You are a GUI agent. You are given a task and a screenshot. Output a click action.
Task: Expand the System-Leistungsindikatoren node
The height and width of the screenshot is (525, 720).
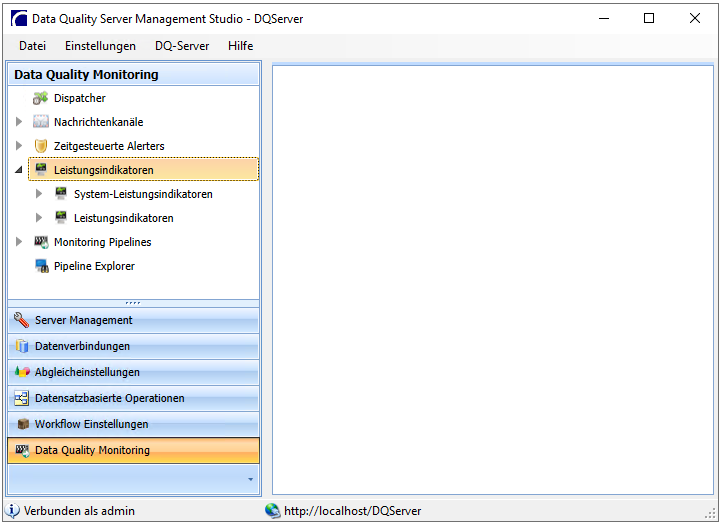coord(39,194)
